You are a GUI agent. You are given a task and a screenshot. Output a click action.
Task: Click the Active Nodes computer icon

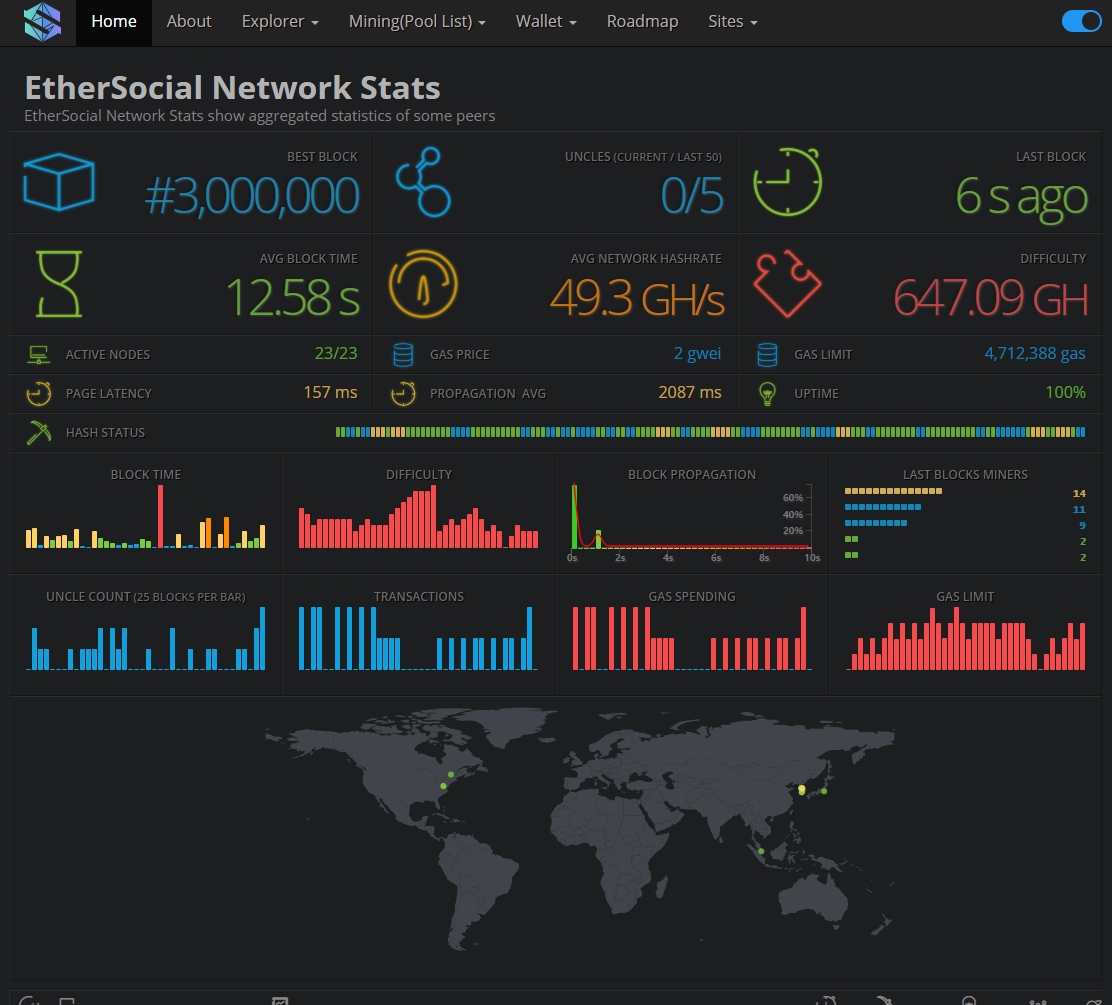point(39,355)
